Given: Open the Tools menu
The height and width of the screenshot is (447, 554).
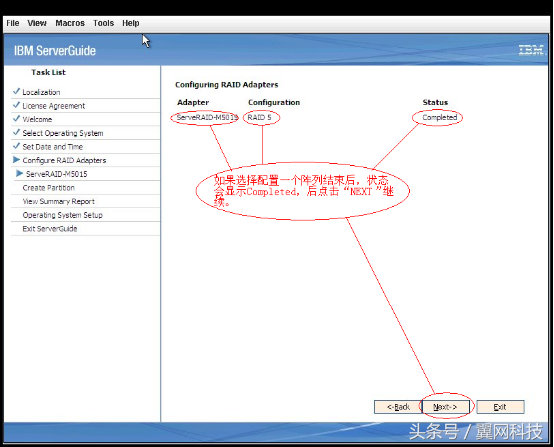Looking at the screenshot, I should coord(104,23).
